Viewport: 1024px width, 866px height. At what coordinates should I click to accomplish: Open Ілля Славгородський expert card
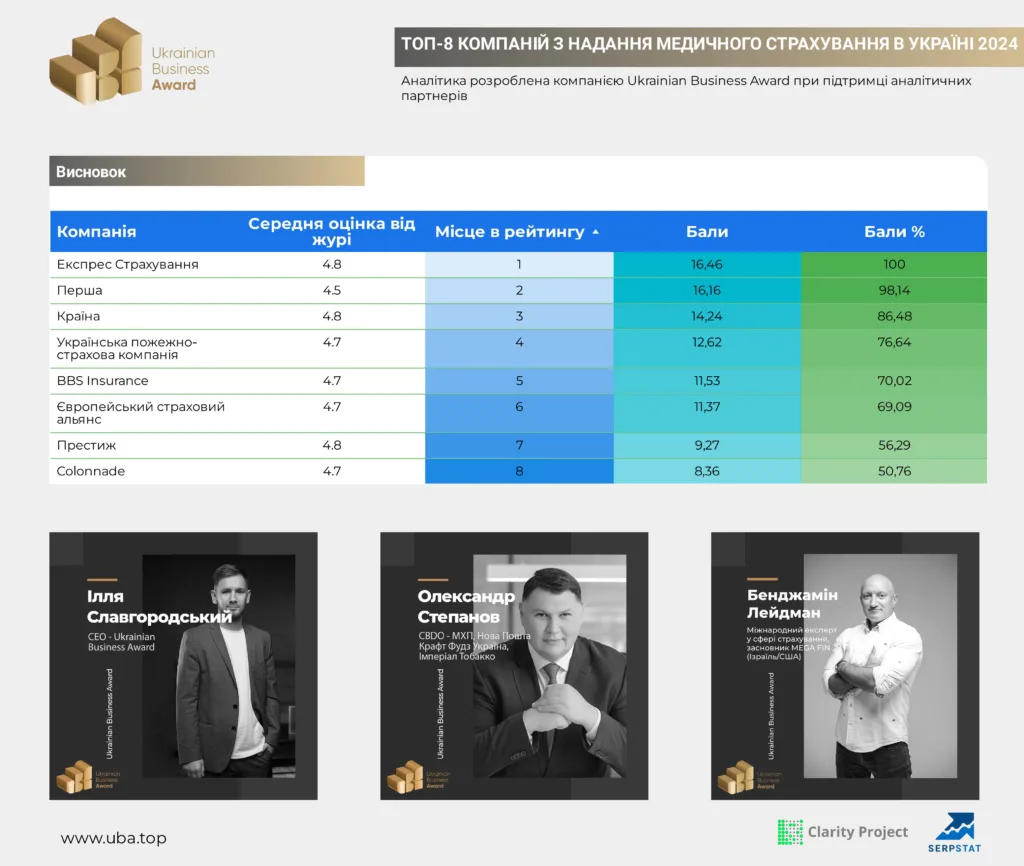[x=184, y=666]
